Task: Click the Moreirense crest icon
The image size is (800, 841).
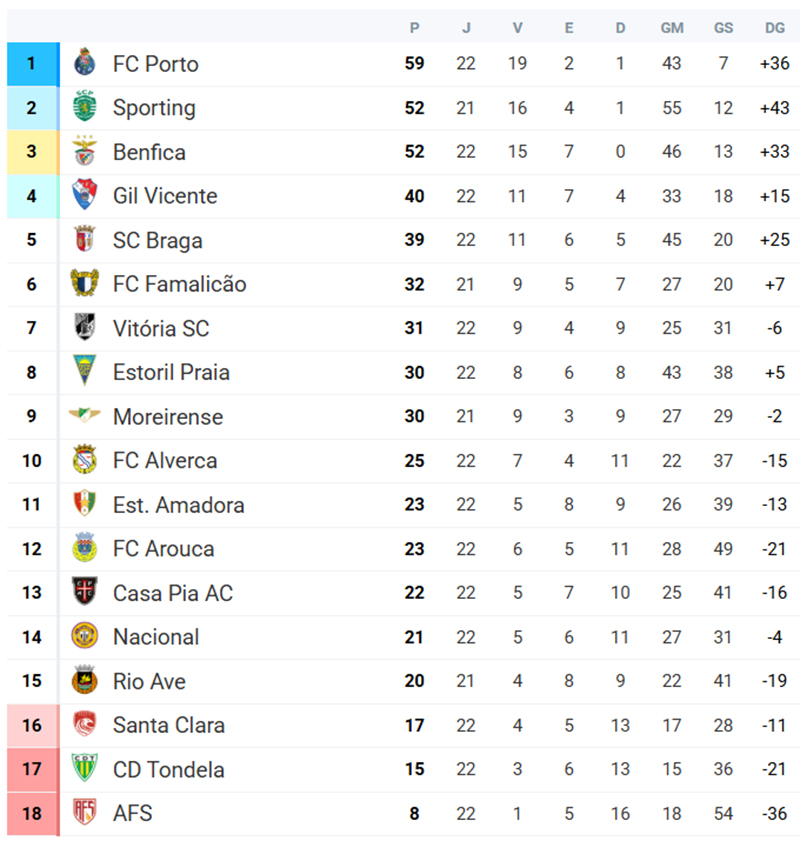Action: 85,416
